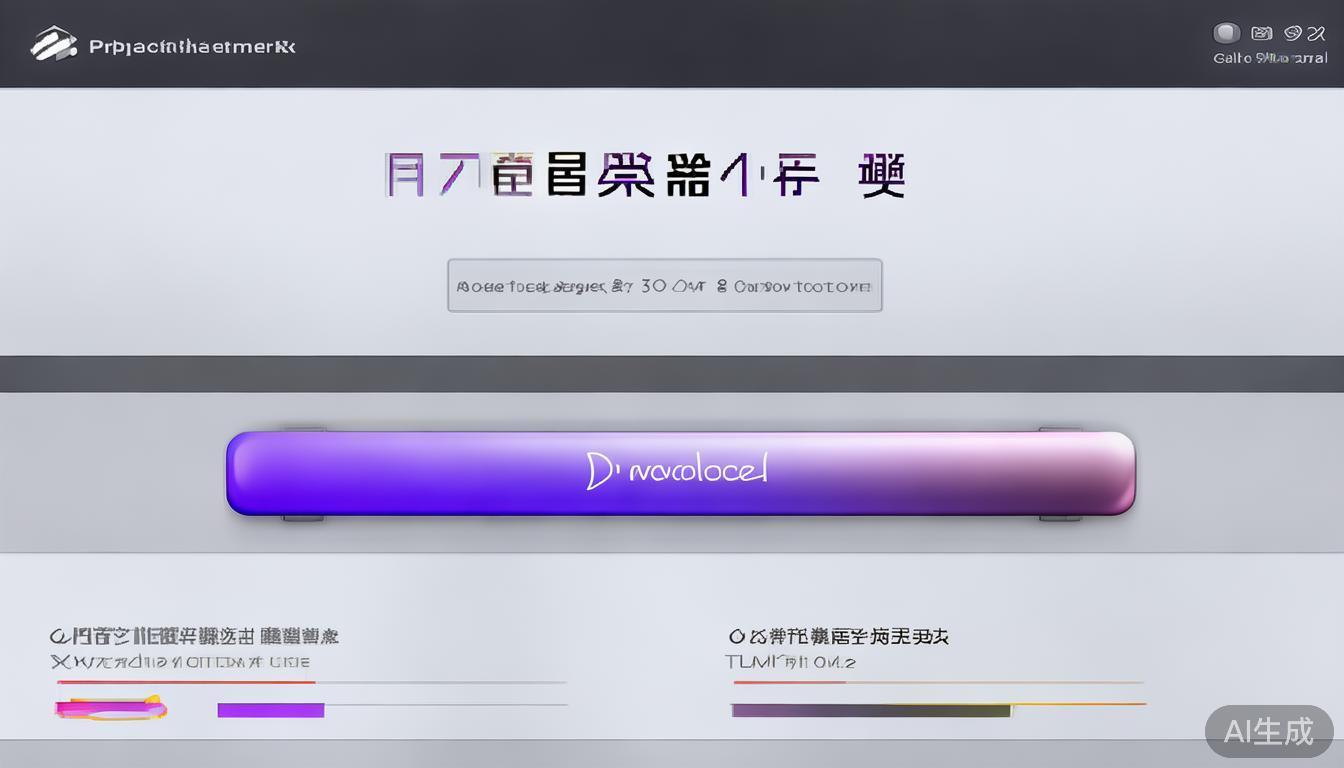Click the AI生成 watermark badge
Image resolution: width=1344 pixels, height=768 pixels.
(x=1270, y=732)
